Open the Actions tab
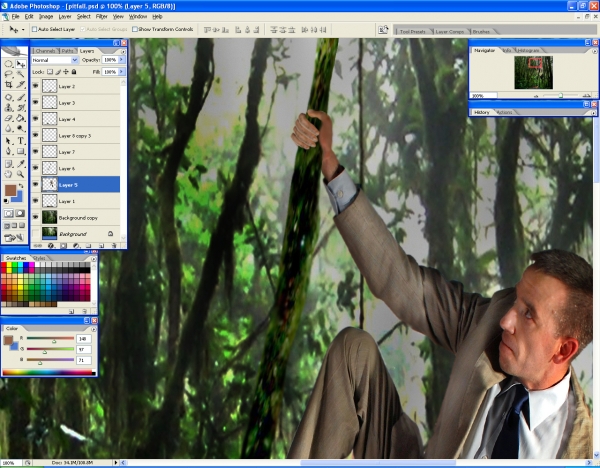This screenshot has height=468, width=600. pyautogui.click(x=504, y=113)
